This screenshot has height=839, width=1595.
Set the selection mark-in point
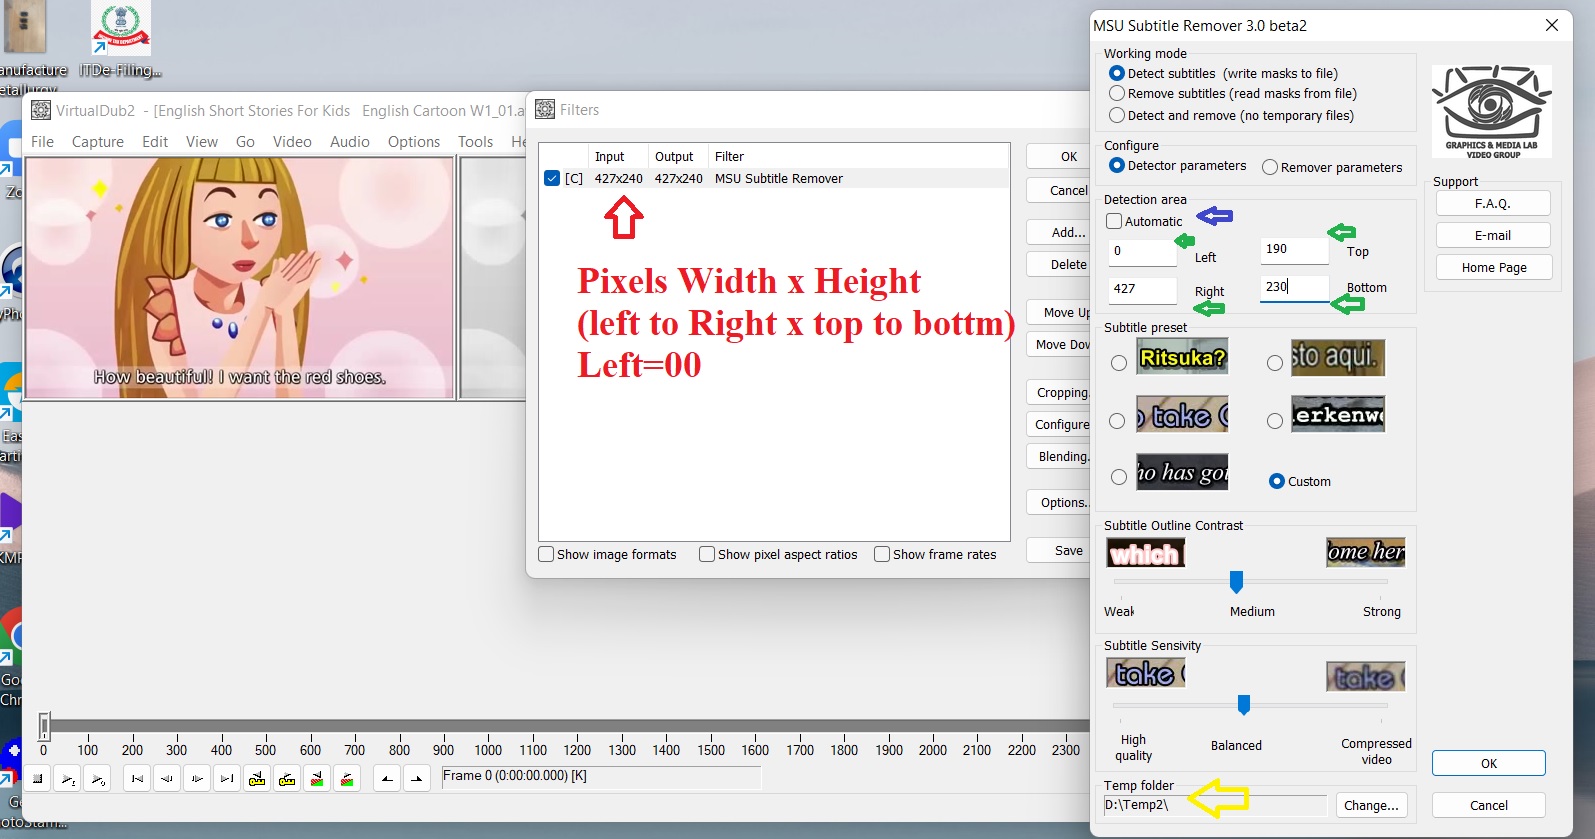[x=387, y=778]
